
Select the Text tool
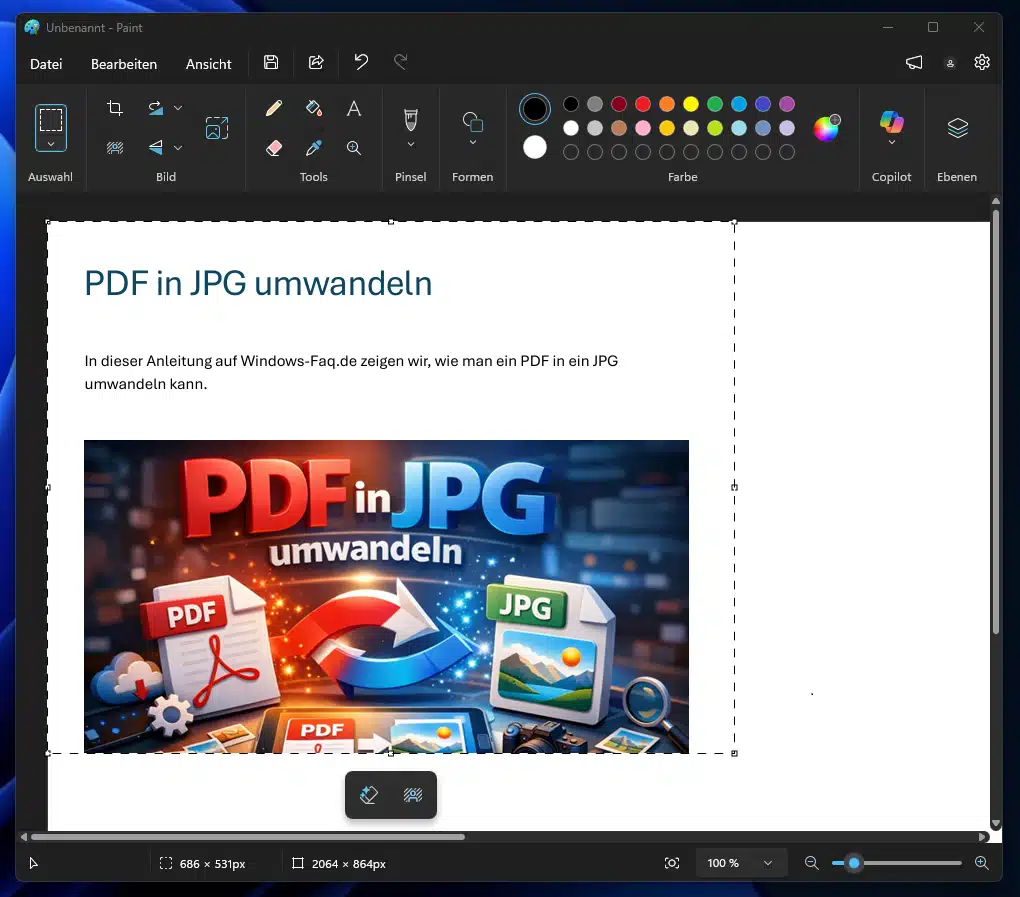[x=354, y=108]
